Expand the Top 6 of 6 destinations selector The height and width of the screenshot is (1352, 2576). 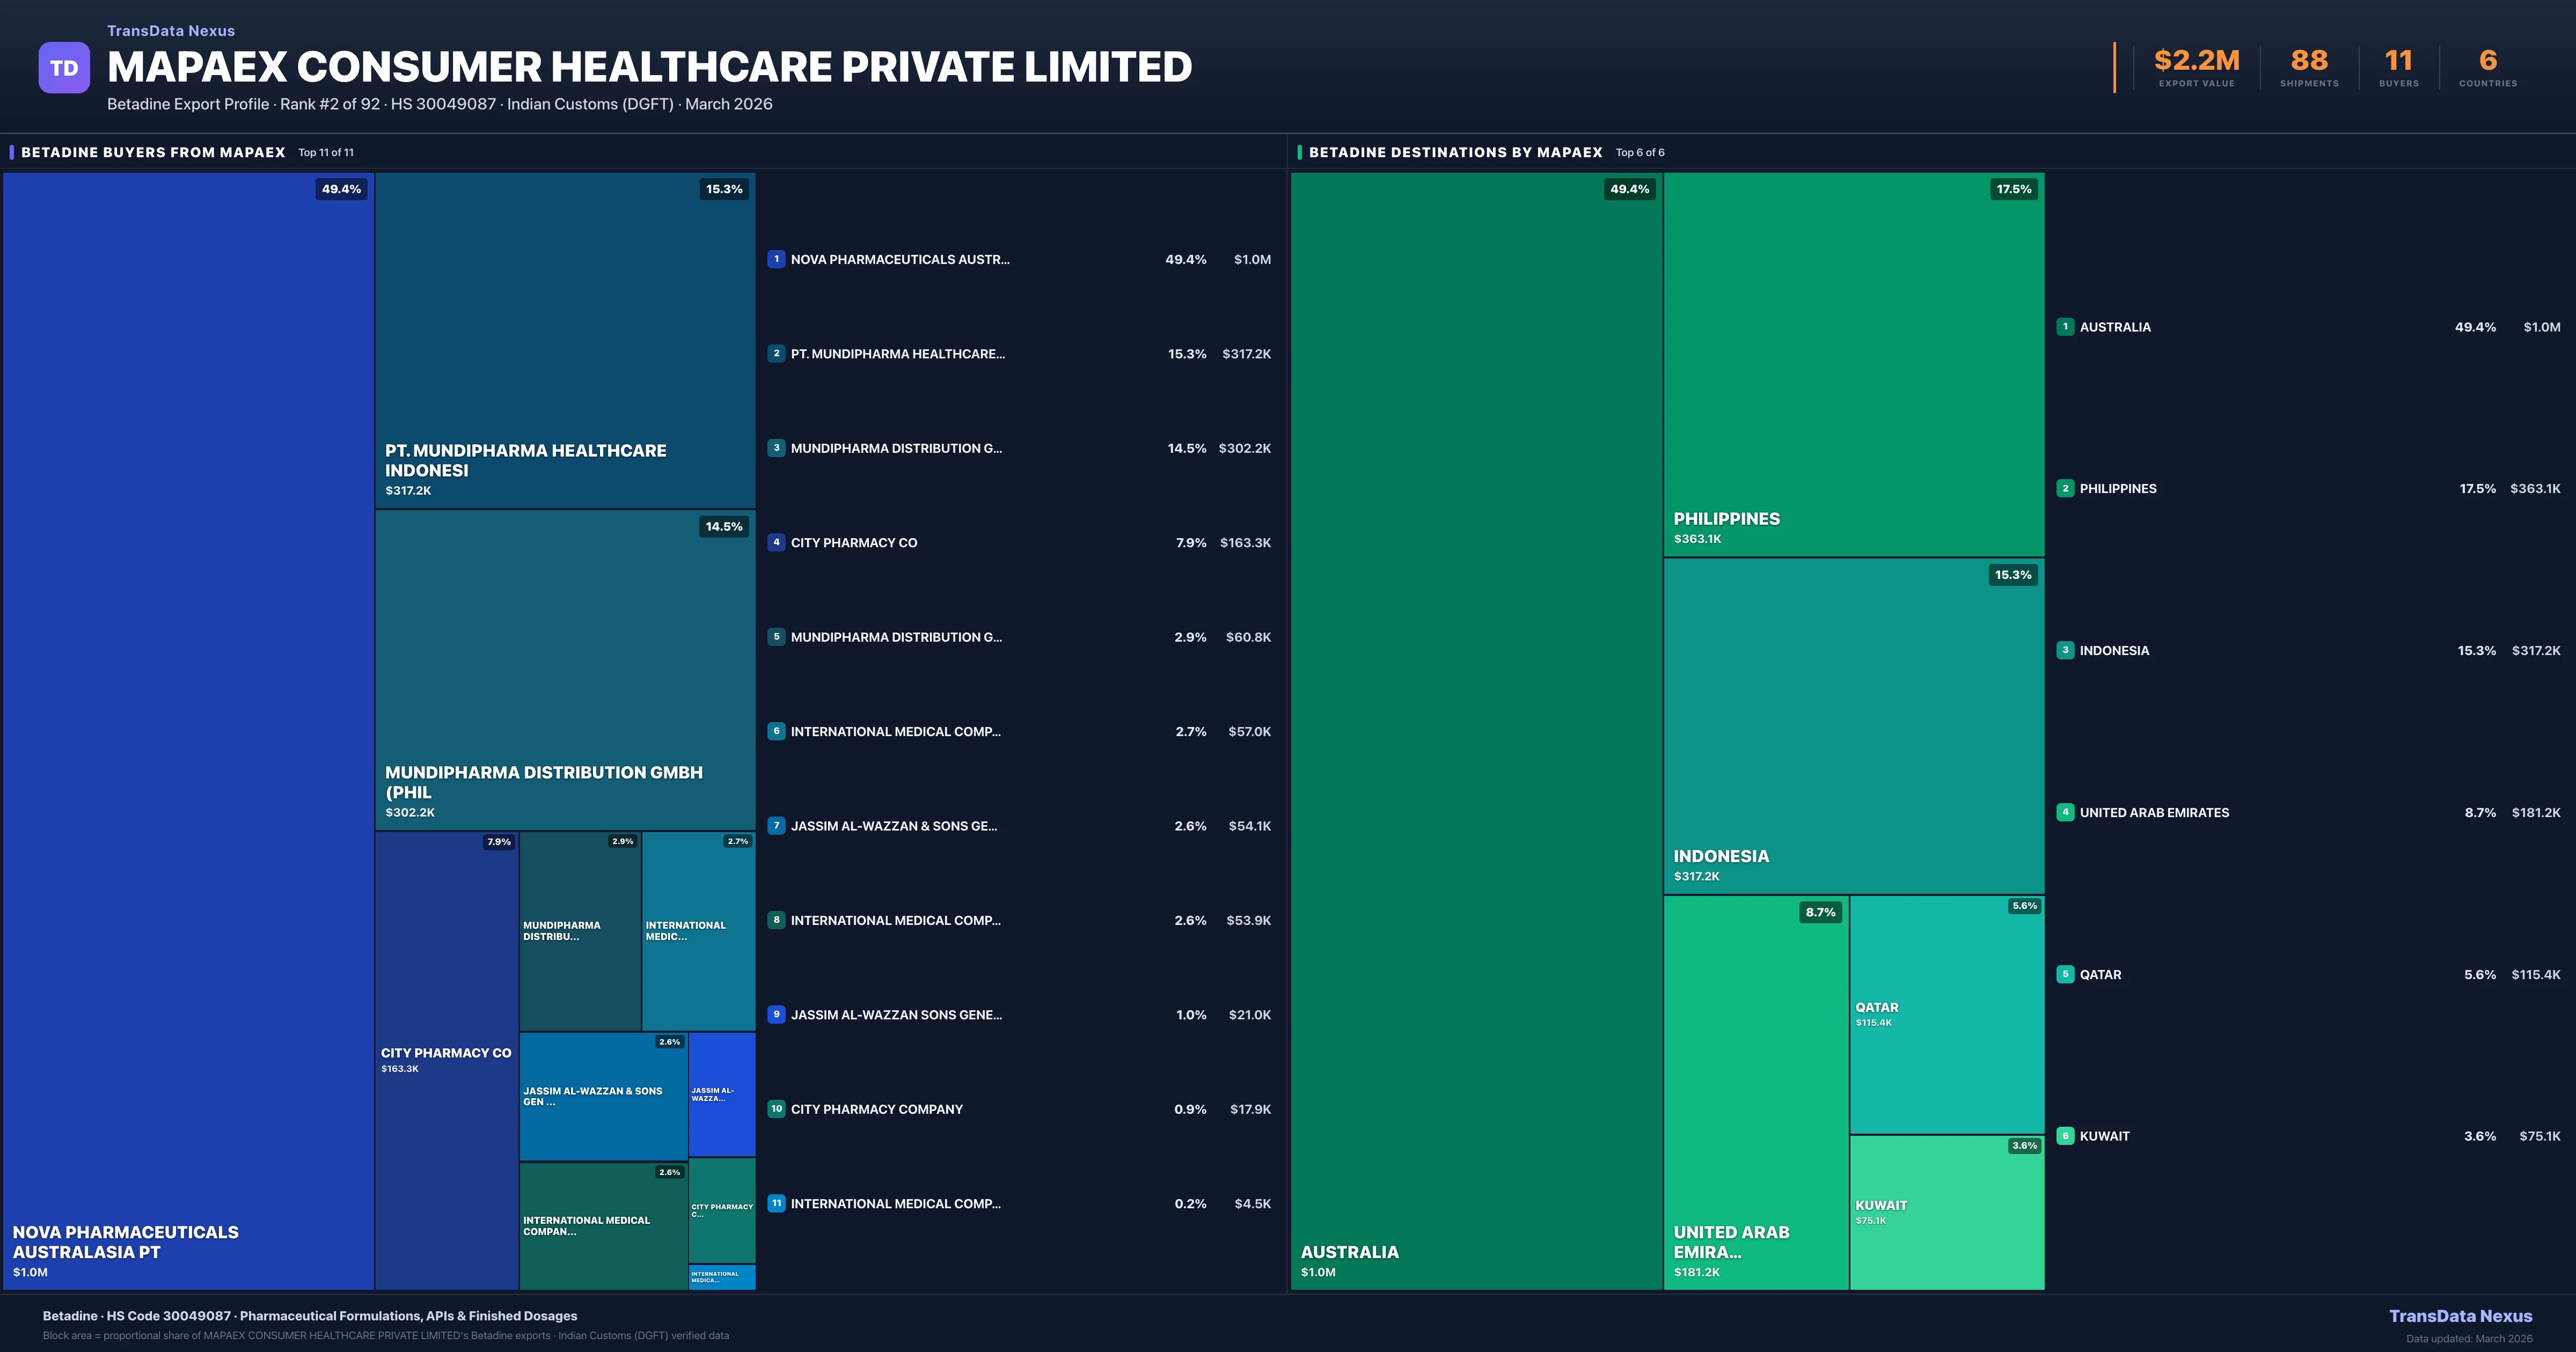click(x=1640, y=153)
